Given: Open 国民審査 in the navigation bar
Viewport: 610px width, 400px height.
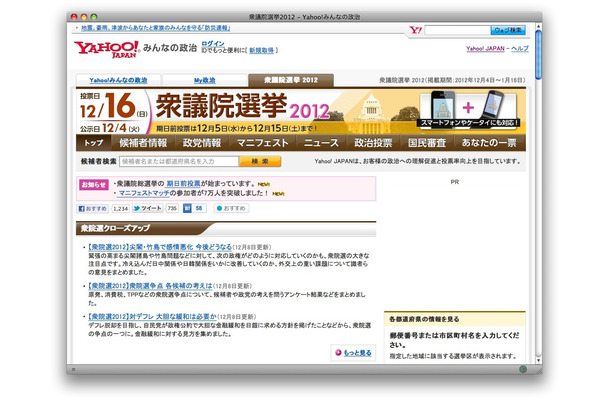Looking at the screenshot, I should [x=427, y=143].
